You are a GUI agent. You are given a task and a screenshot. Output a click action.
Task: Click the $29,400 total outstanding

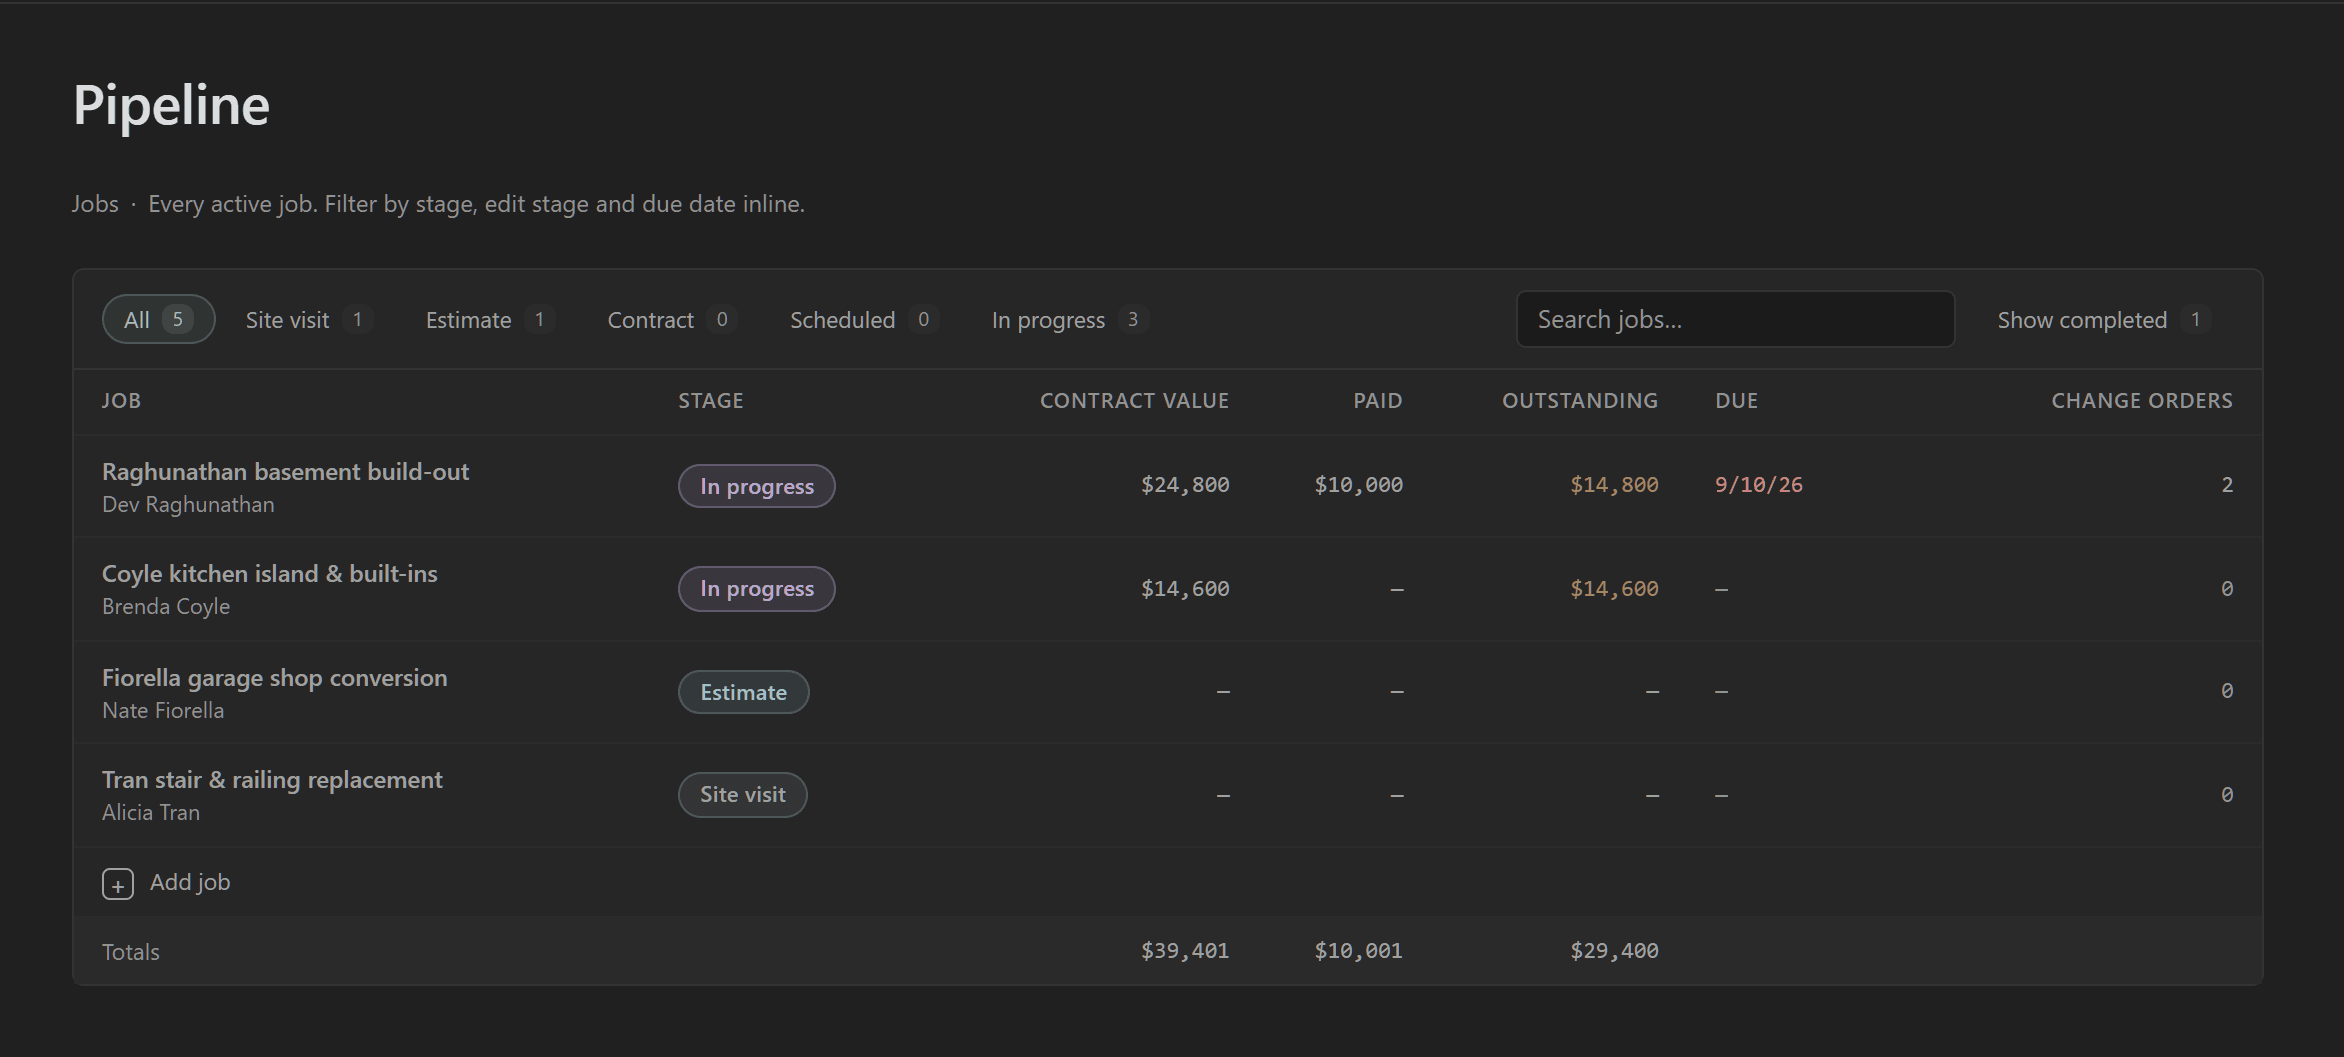[x=1614, y=951]
